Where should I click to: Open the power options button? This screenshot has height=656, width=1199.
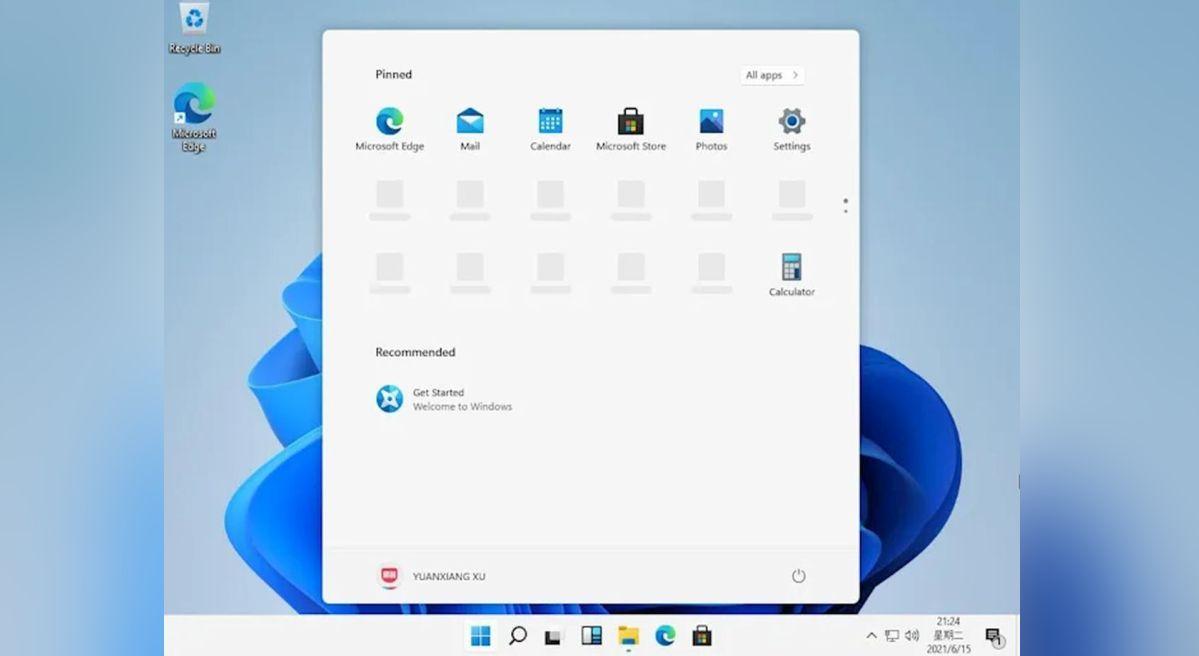click(x=798, y=576)
